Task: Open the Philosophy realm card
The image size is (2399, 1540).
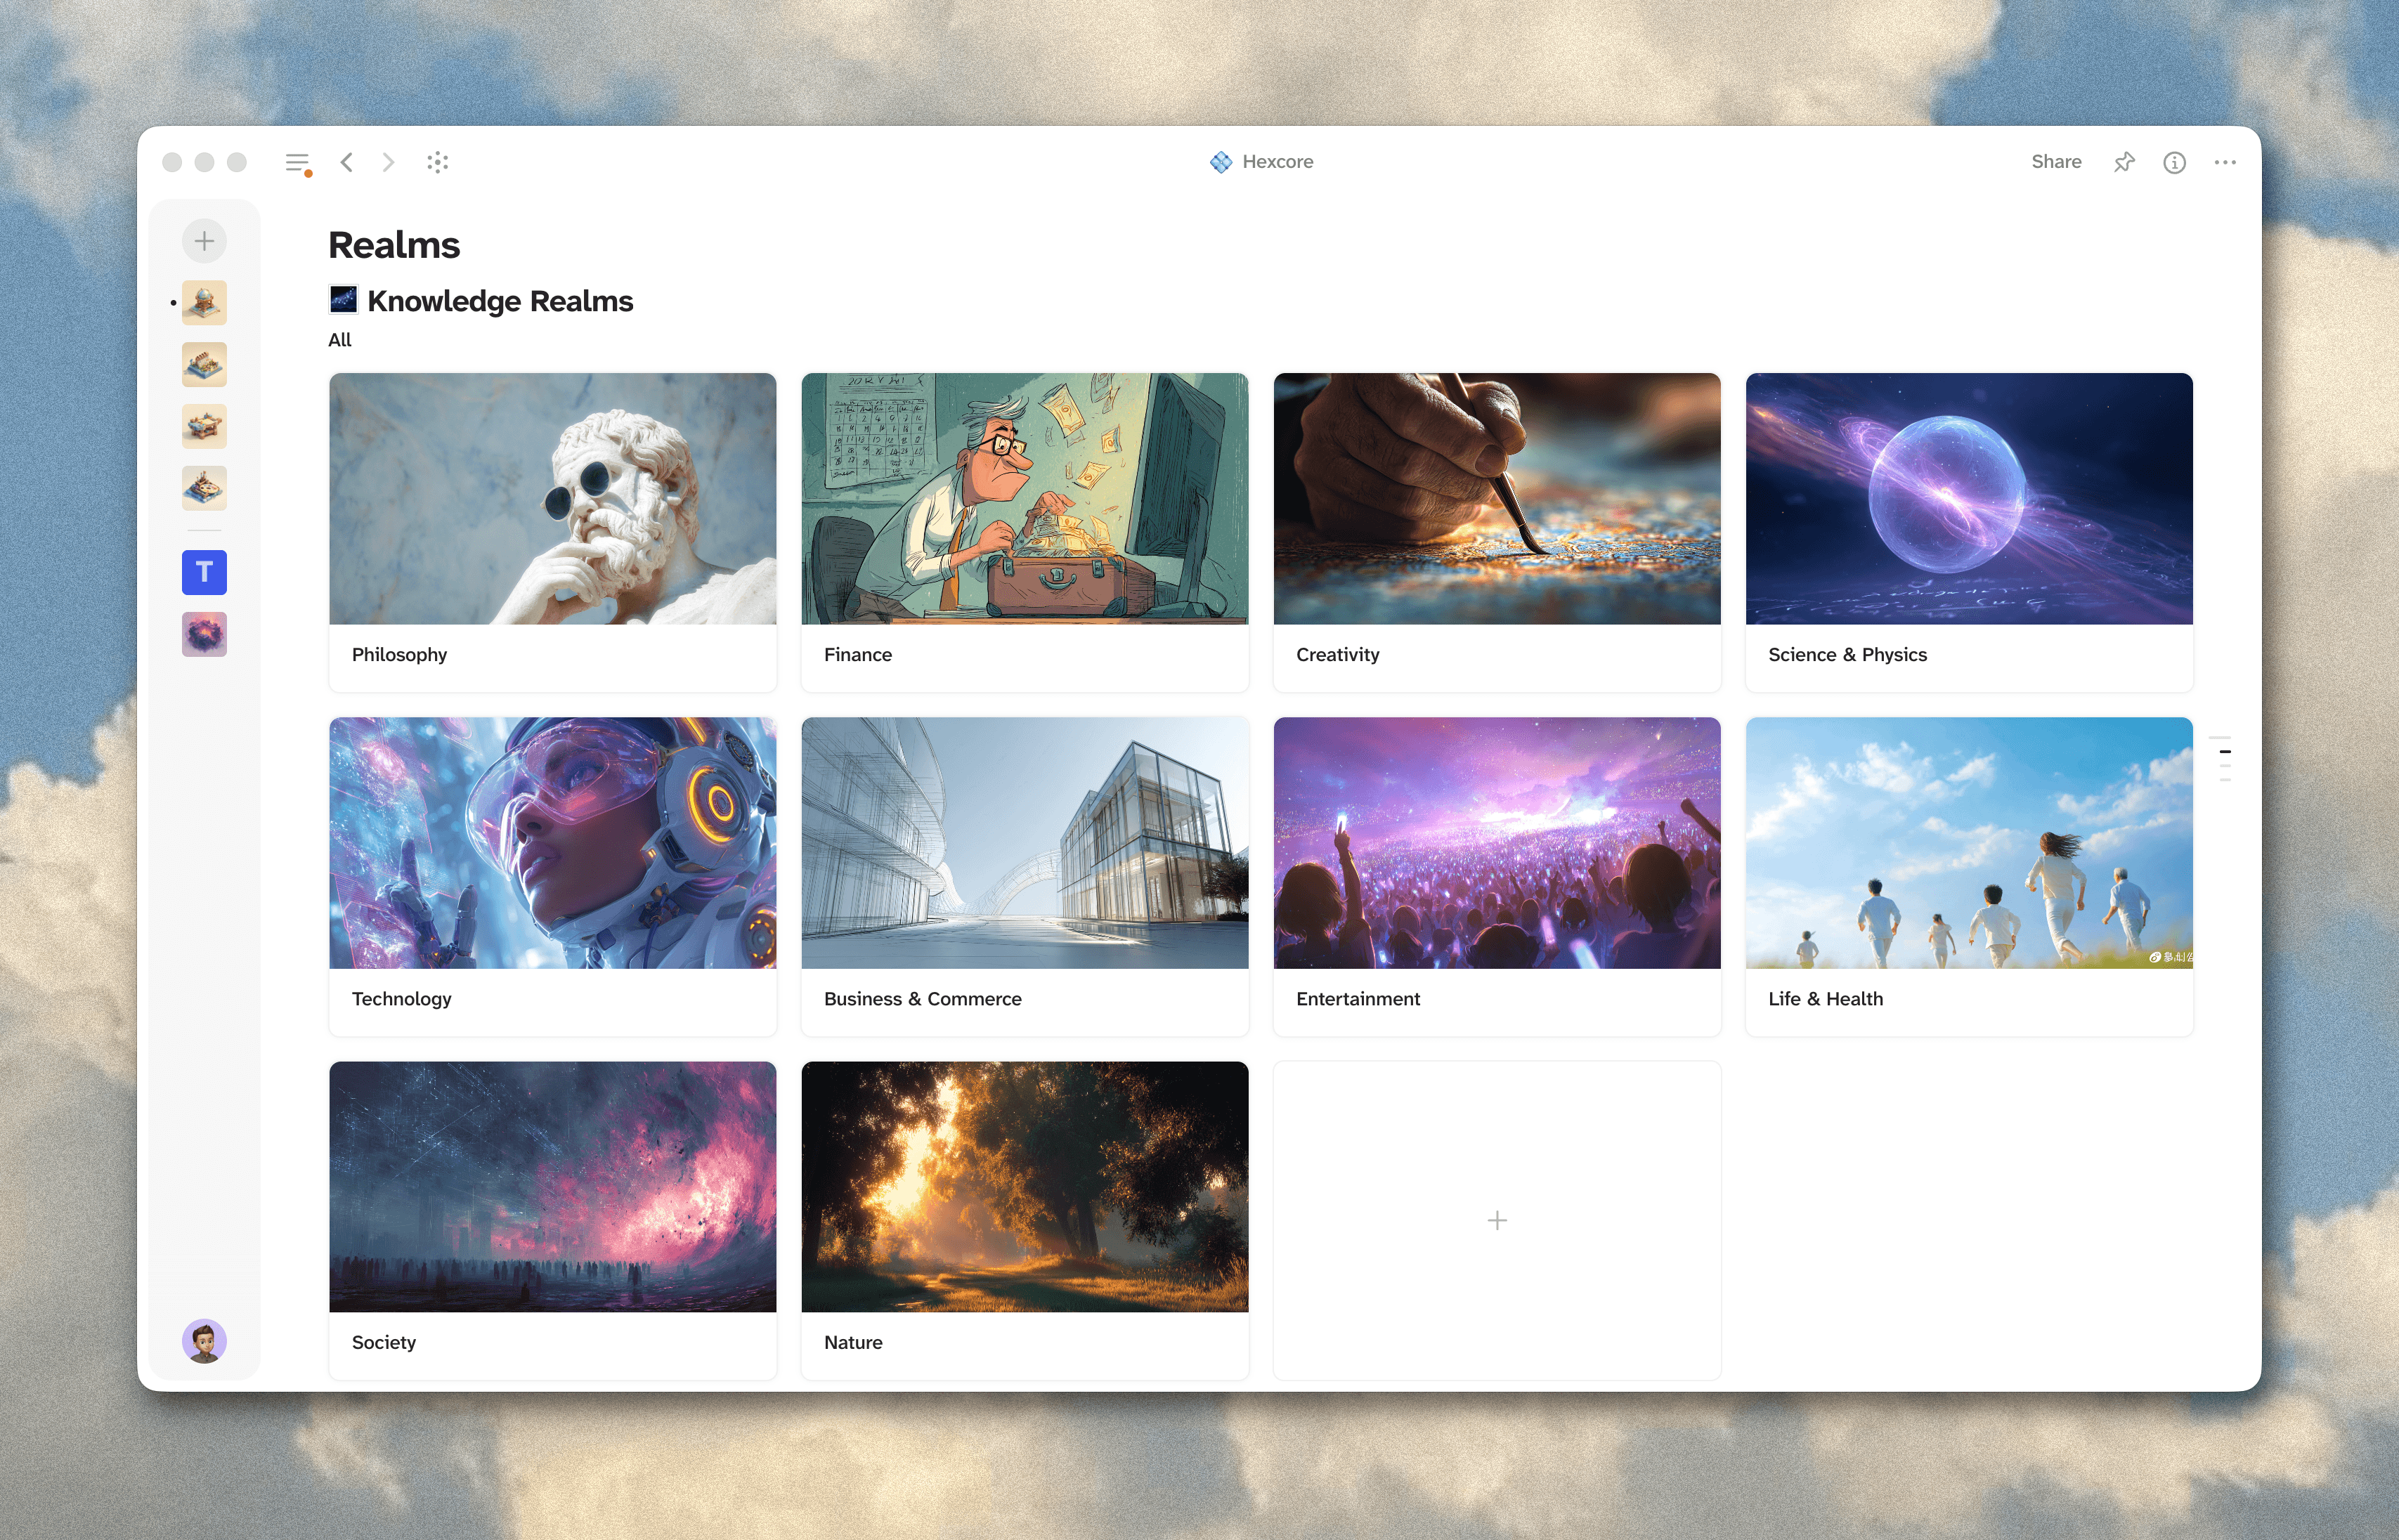Action: pos(552,531)
